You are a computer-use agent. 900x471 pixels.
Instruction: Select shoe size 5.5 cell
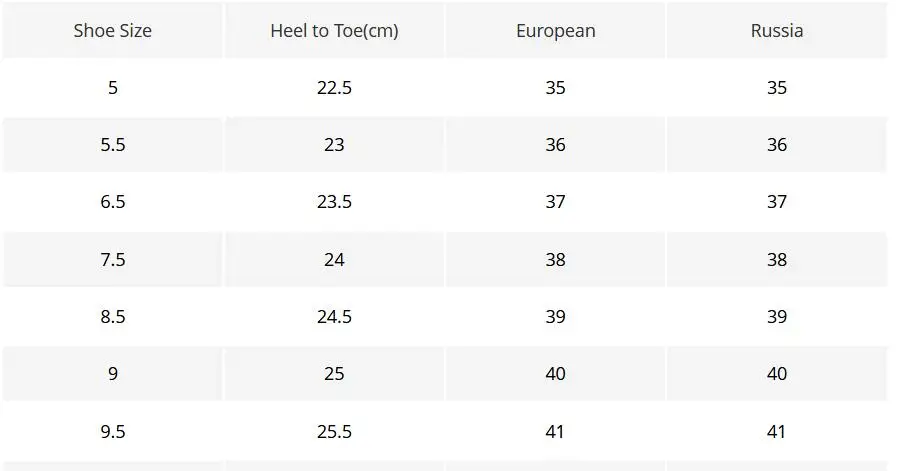pyautogui.click(x=113, y=145)
